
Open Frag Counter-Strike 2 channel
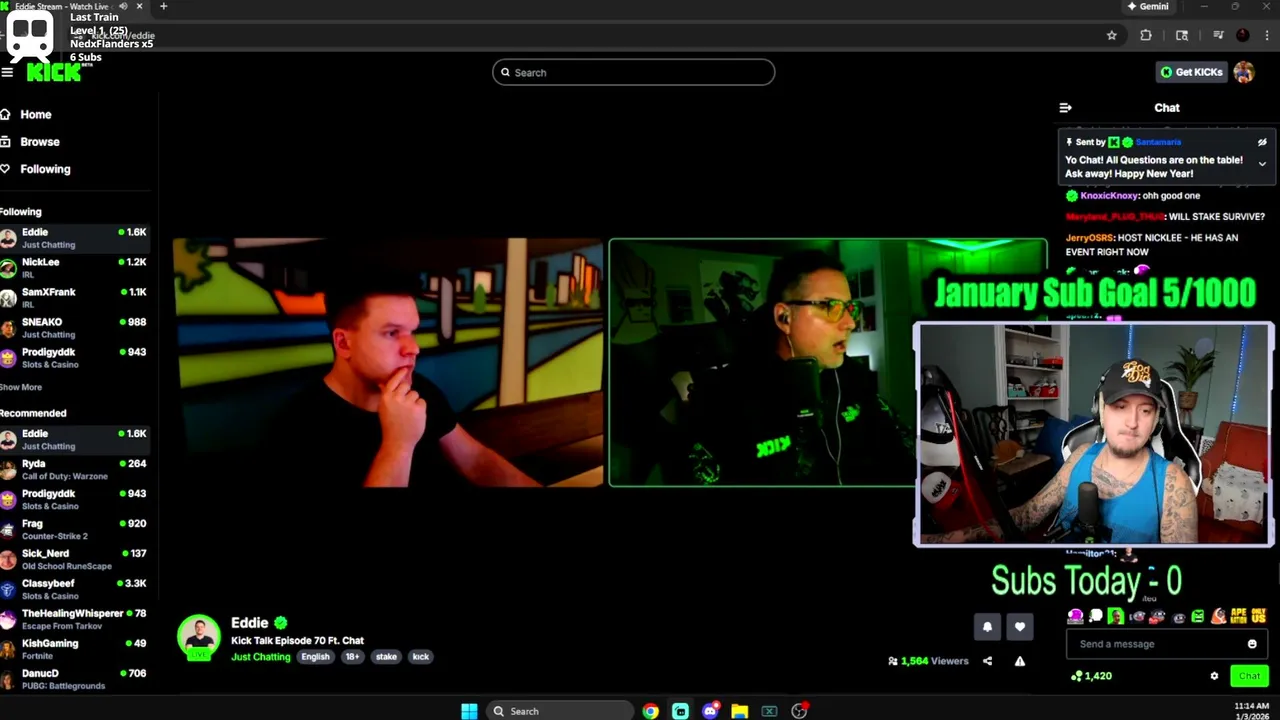(74, 529)
